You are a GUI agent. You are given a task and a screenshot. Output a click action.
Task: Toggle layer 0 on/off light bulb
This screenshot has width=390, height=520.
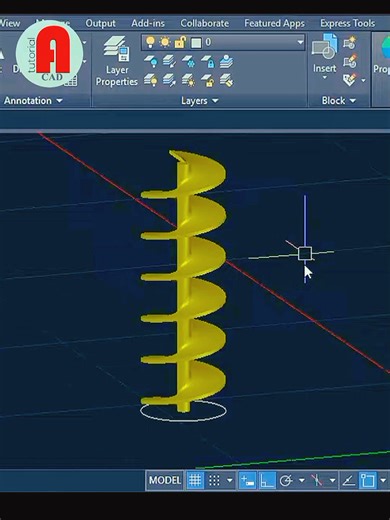tap(150, 42)
